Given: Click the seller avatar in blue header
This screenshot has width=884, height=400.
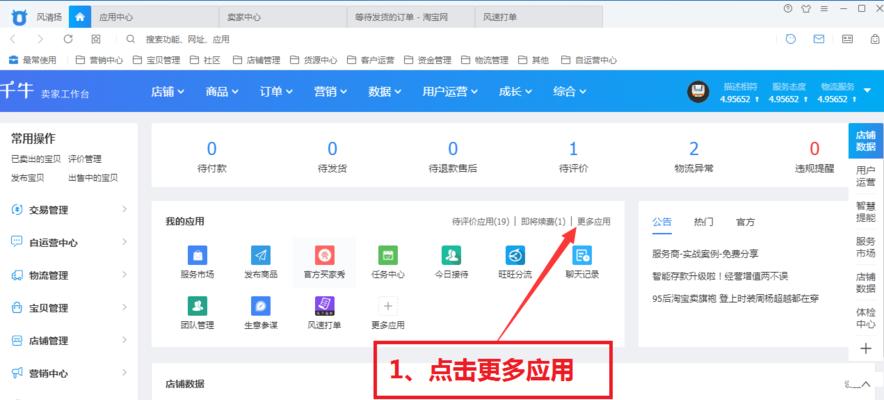Looking at the screenshot, I should pyautogui.click(x=698, y=91).
